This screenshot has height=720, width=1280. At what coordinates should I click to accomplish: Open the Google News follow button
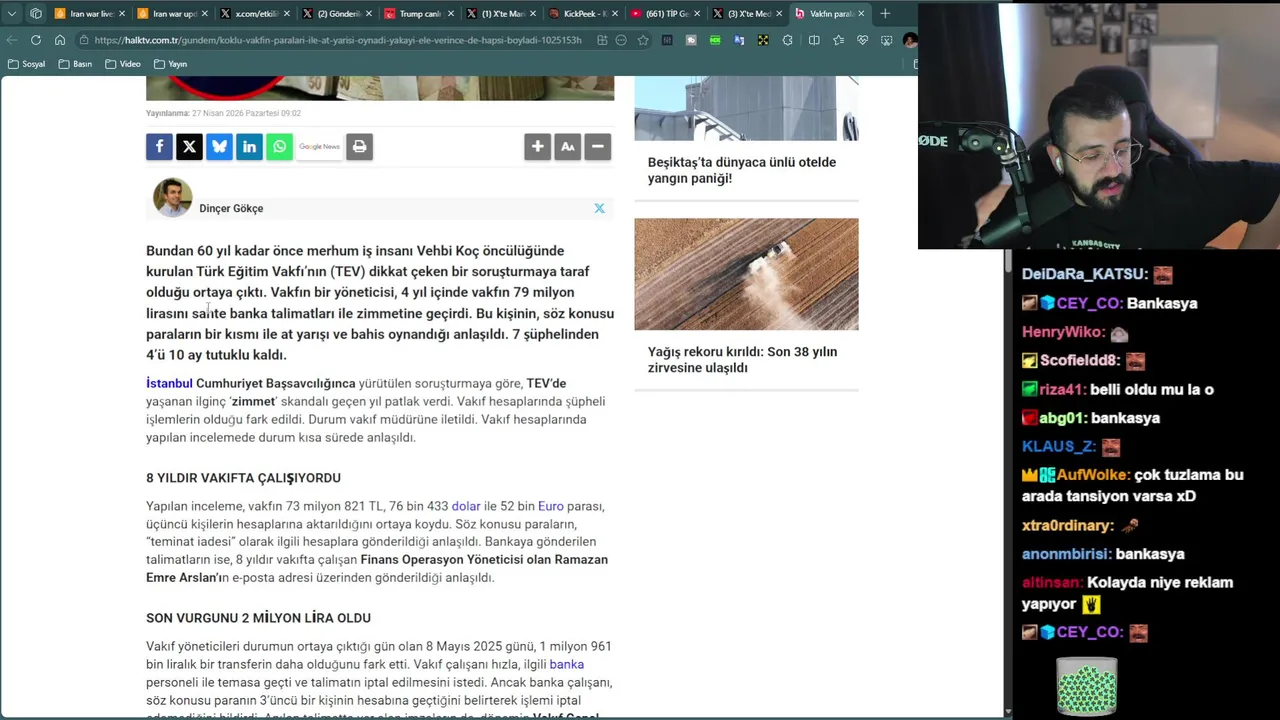click(319, 147)
